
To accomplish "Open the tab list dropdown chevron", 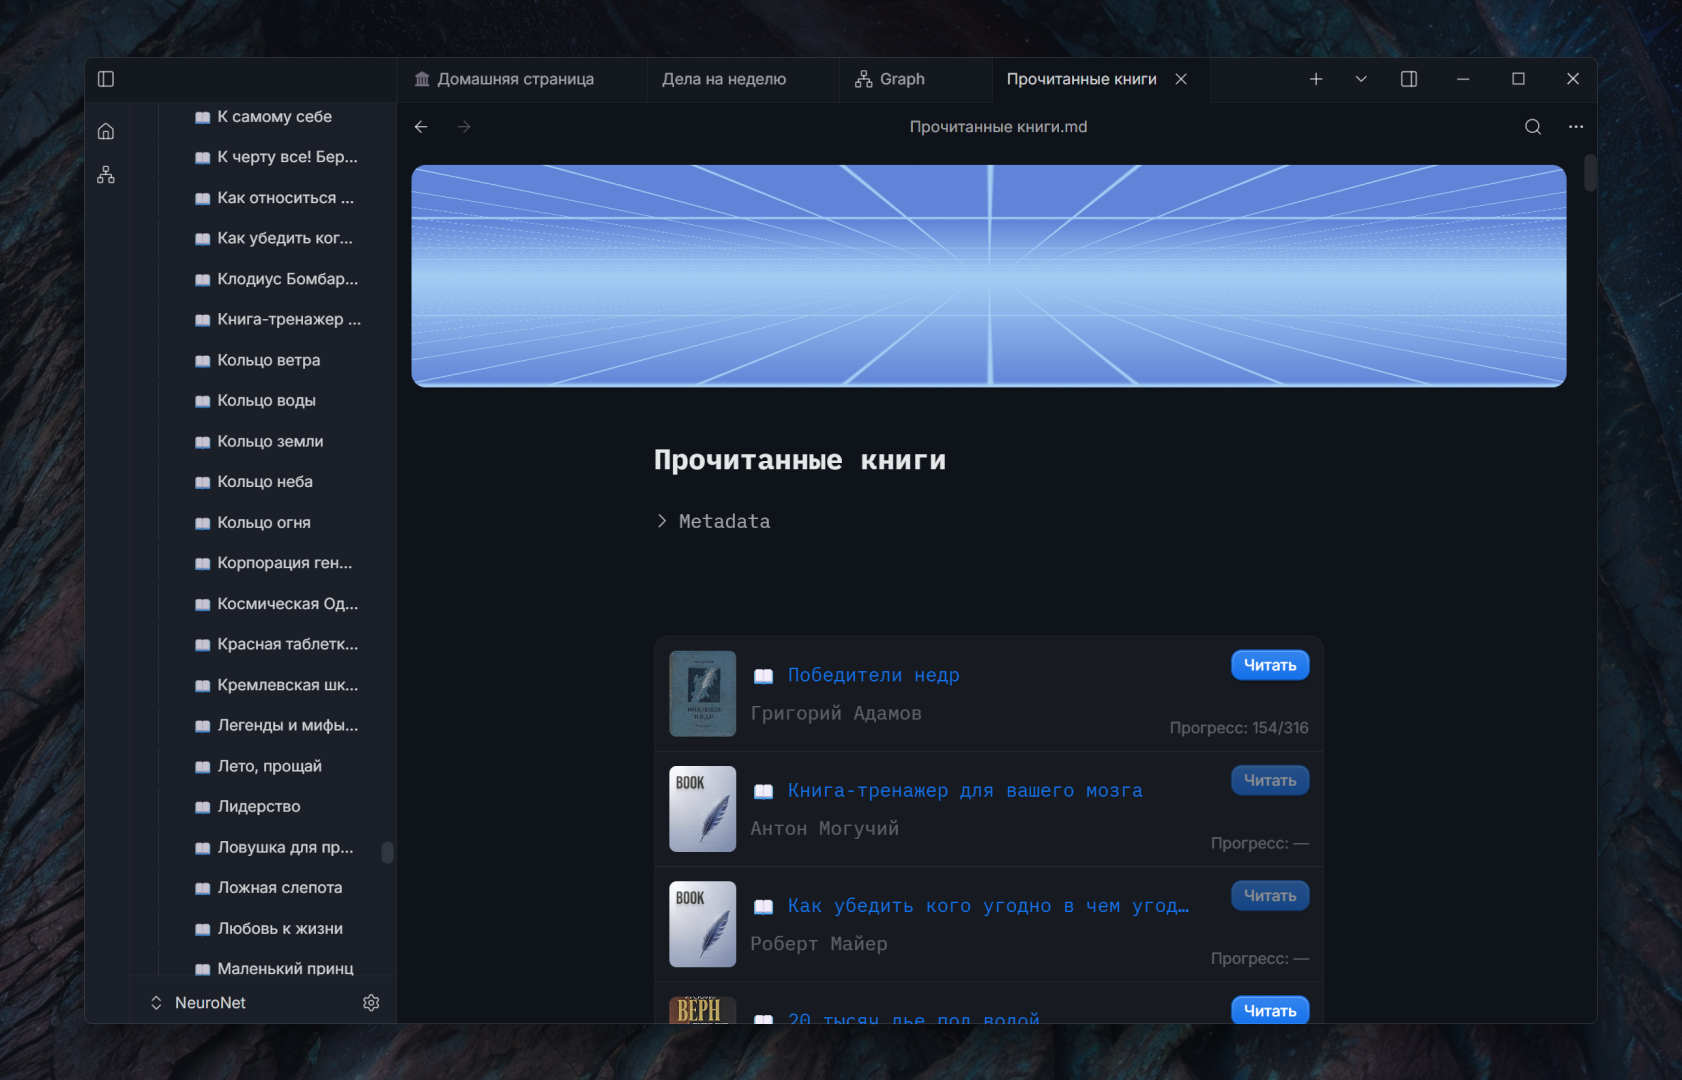I will (x=1361, y=79).
